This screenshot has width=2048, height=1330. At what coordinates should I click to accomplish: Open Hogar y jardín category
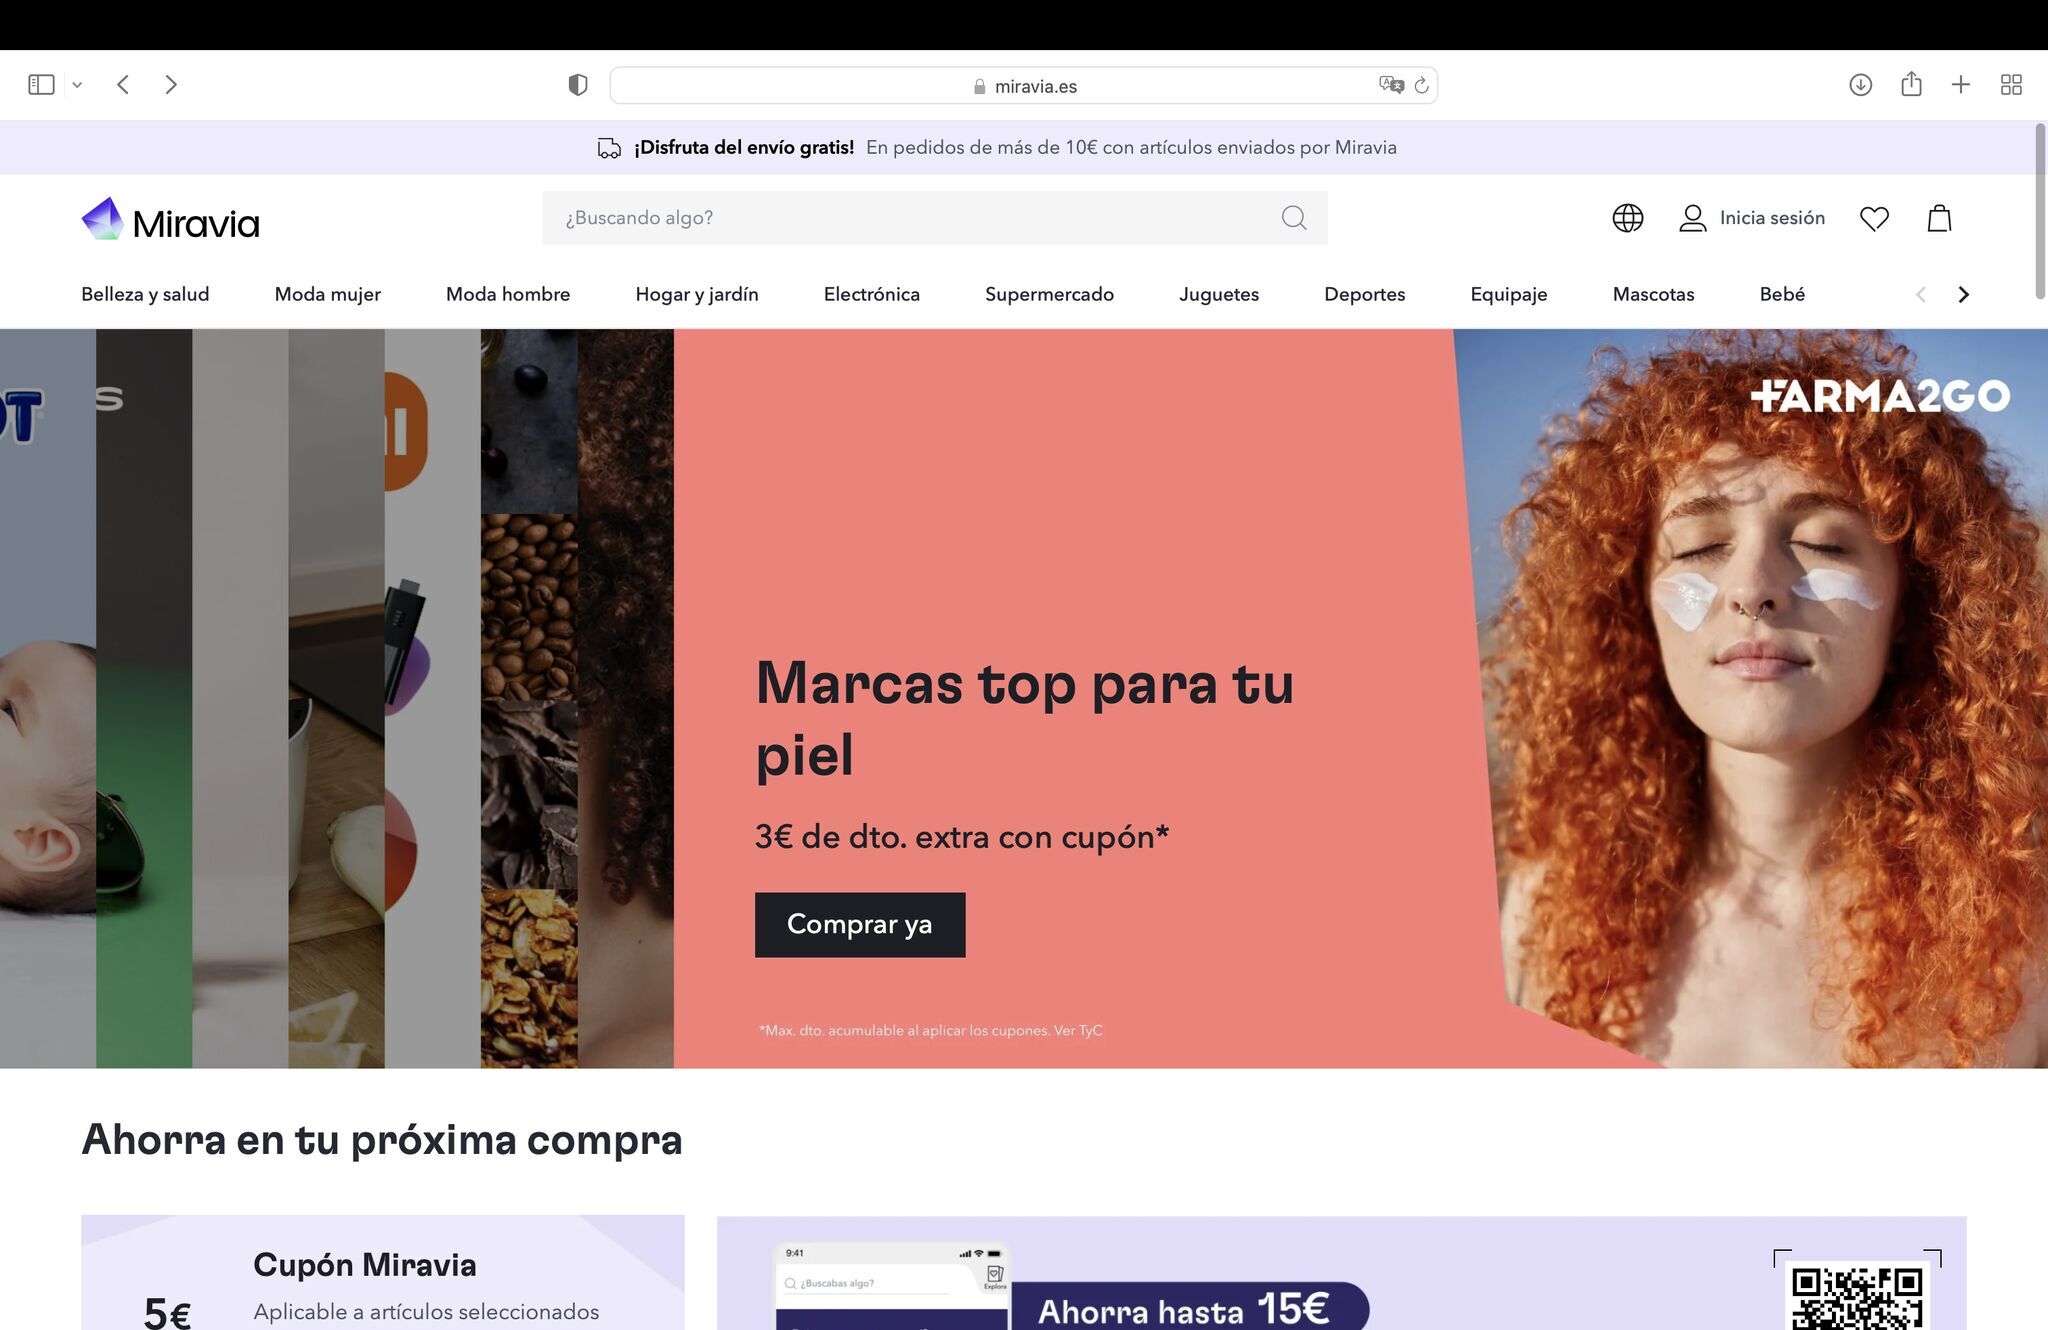(x=697, y=294)
